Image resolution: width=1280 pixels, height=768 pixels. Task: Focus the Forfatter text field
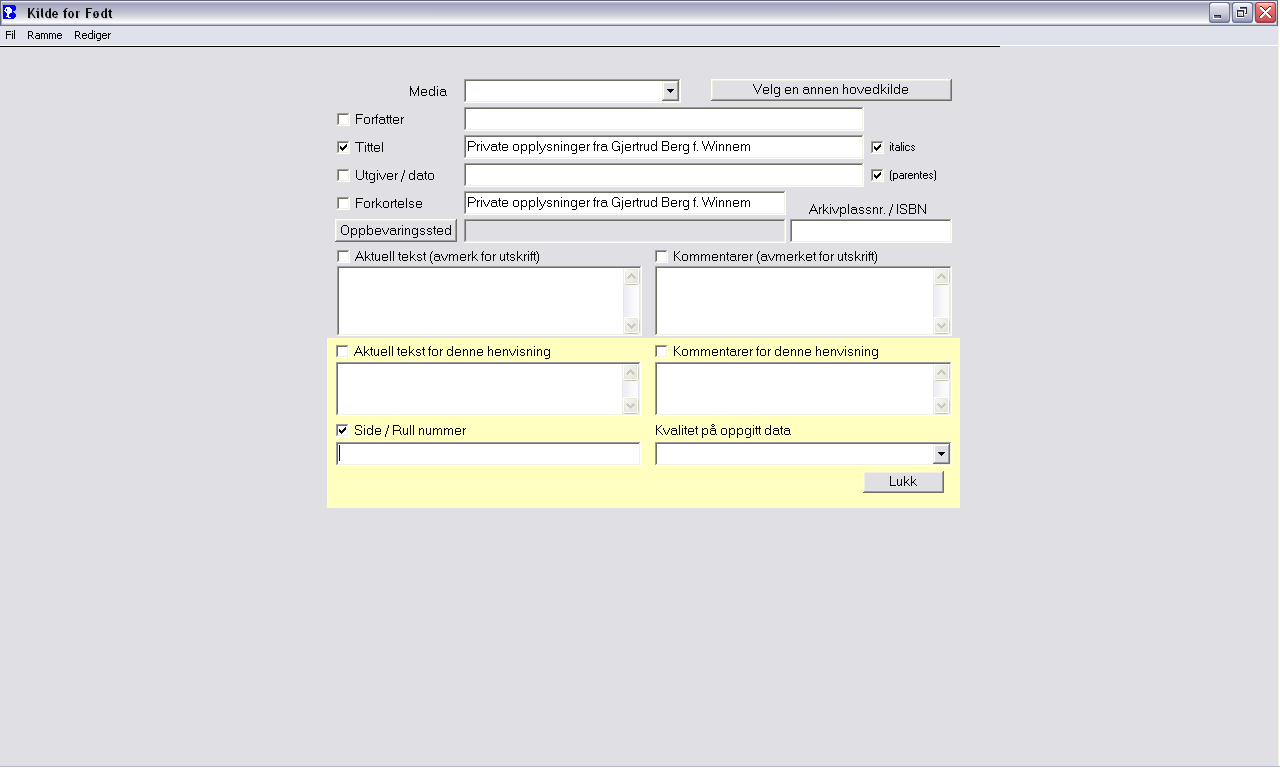coord(663,119)
